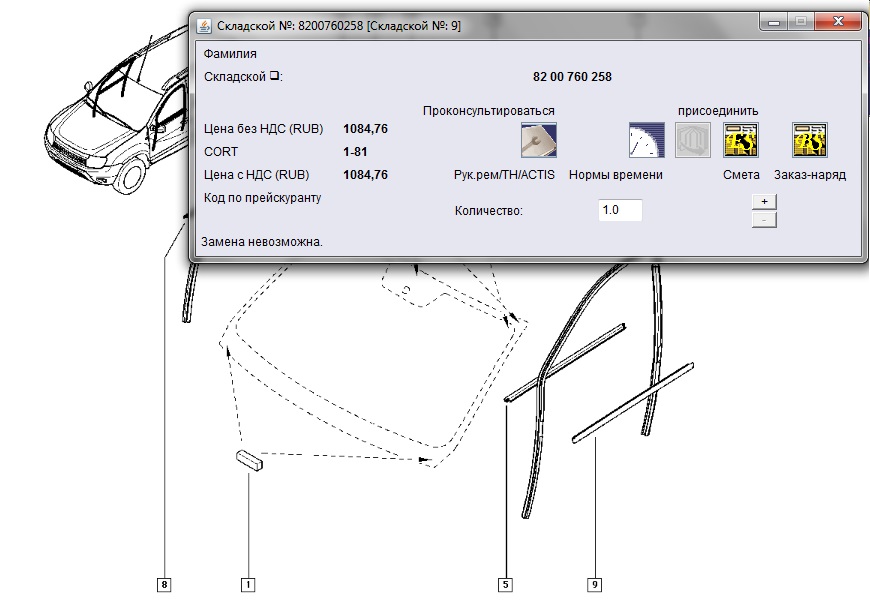Increase quantity with the plus button
Image resolution: width=870 pixels, height=600 pixels.
click(x=764, y=201)
